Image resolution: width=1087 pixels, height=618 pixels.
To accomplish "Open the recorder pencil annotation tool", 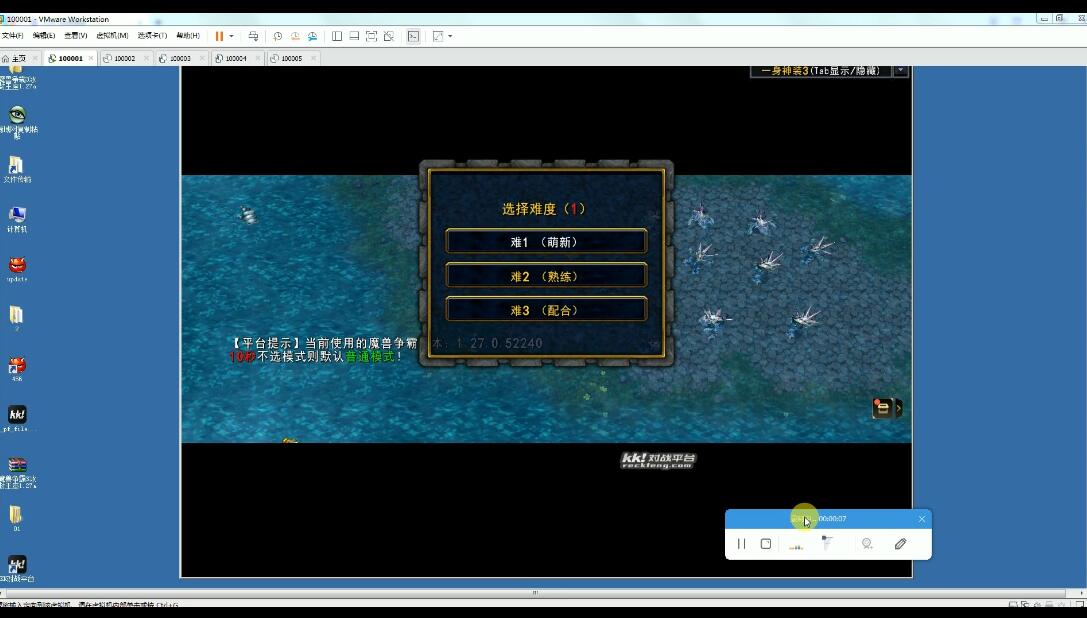I will (901, 544).
